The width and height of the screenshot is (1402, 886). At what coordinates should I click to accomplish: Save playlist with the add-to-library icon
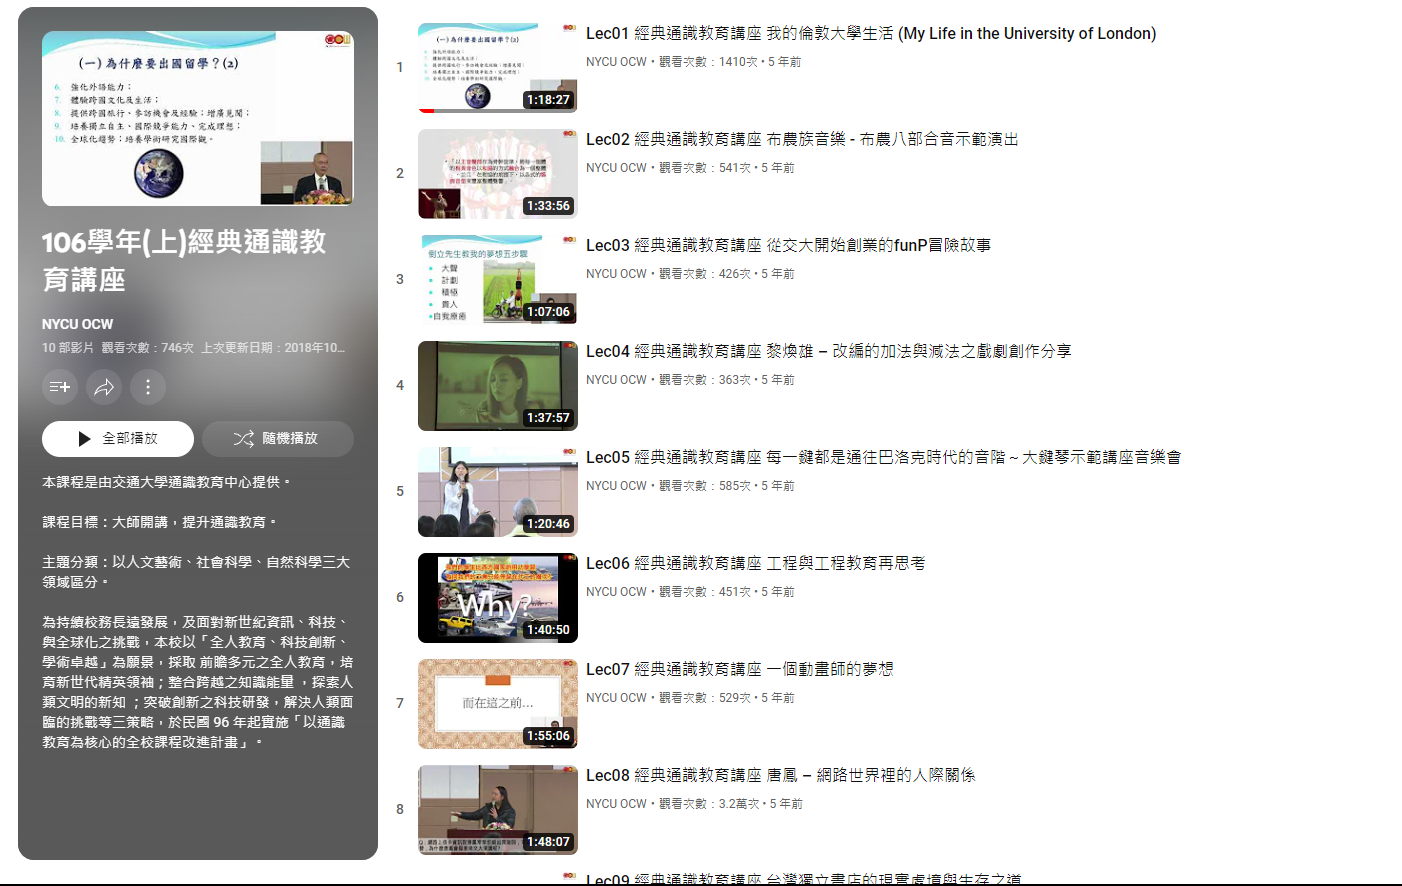point(60,387)
